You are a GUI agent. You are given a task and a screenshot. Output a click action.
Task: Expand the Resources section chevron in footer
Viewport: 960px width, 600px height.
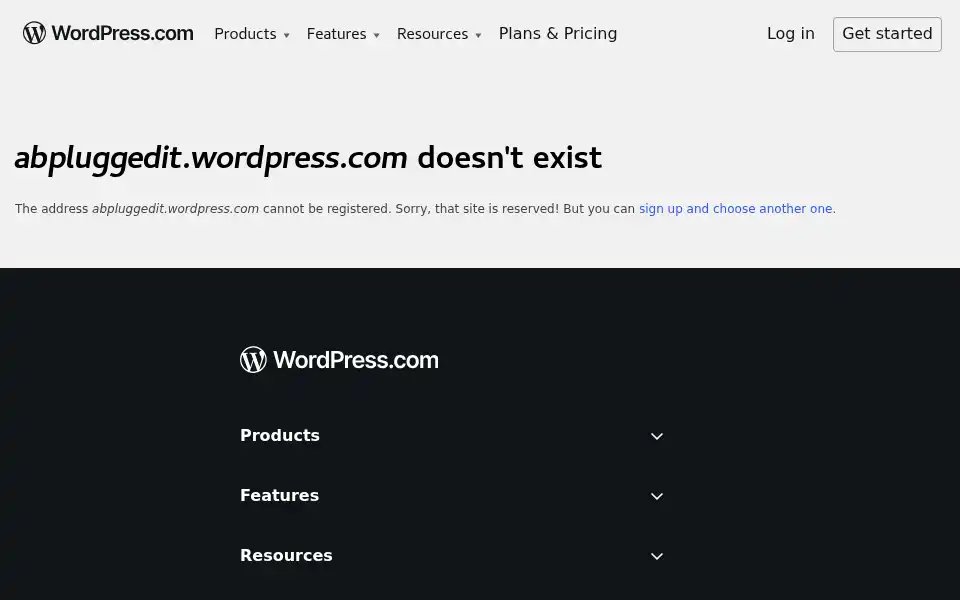[x=656, y=557]
